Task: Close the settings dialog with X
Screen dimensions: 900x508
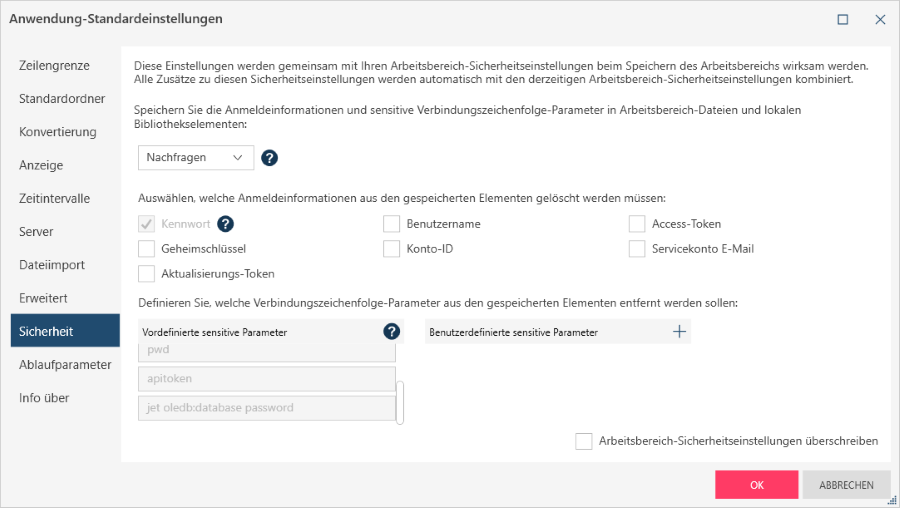Action: point(880,19)
